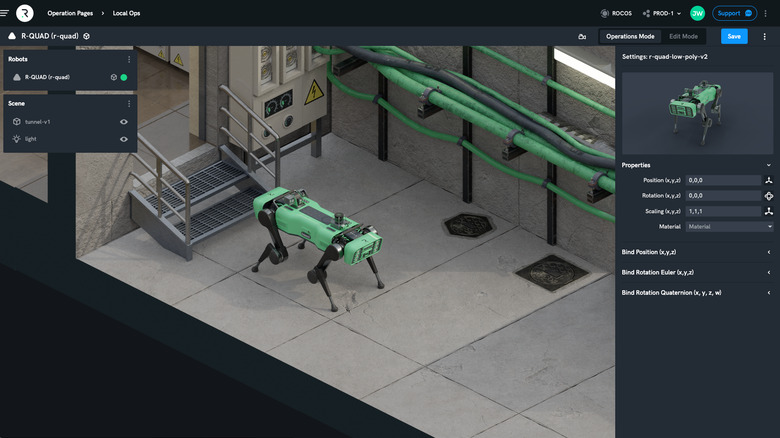Open the Material dropdown
This screenshot has height=438, width=780.
pos(724,227)
